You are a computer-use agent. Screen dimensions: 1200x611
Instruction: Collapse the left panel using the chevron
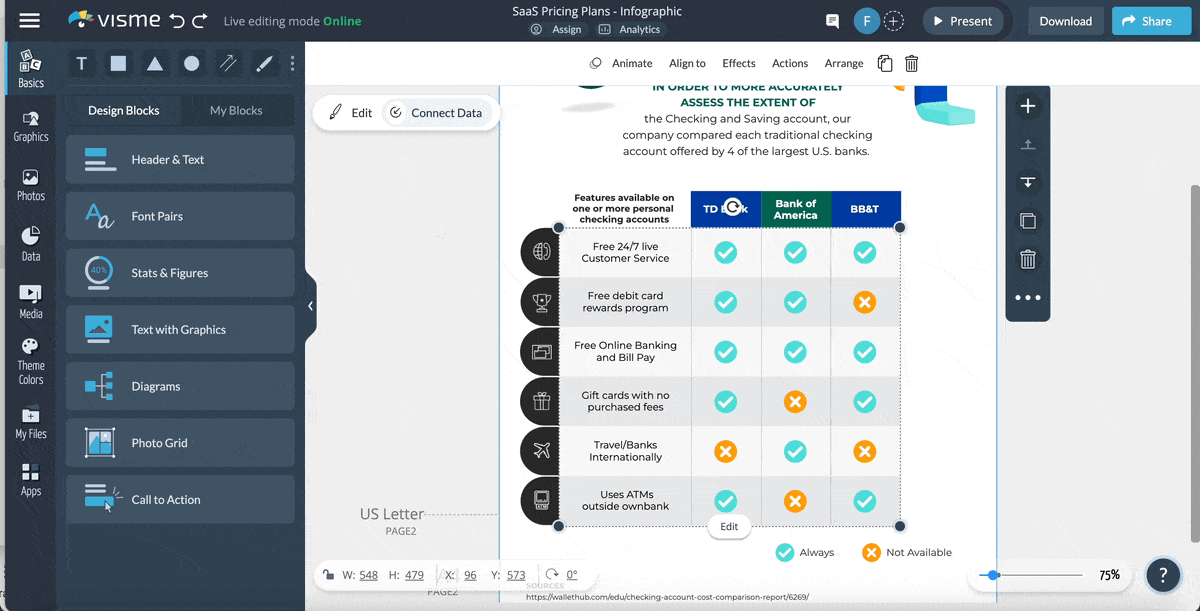point(310,305)
